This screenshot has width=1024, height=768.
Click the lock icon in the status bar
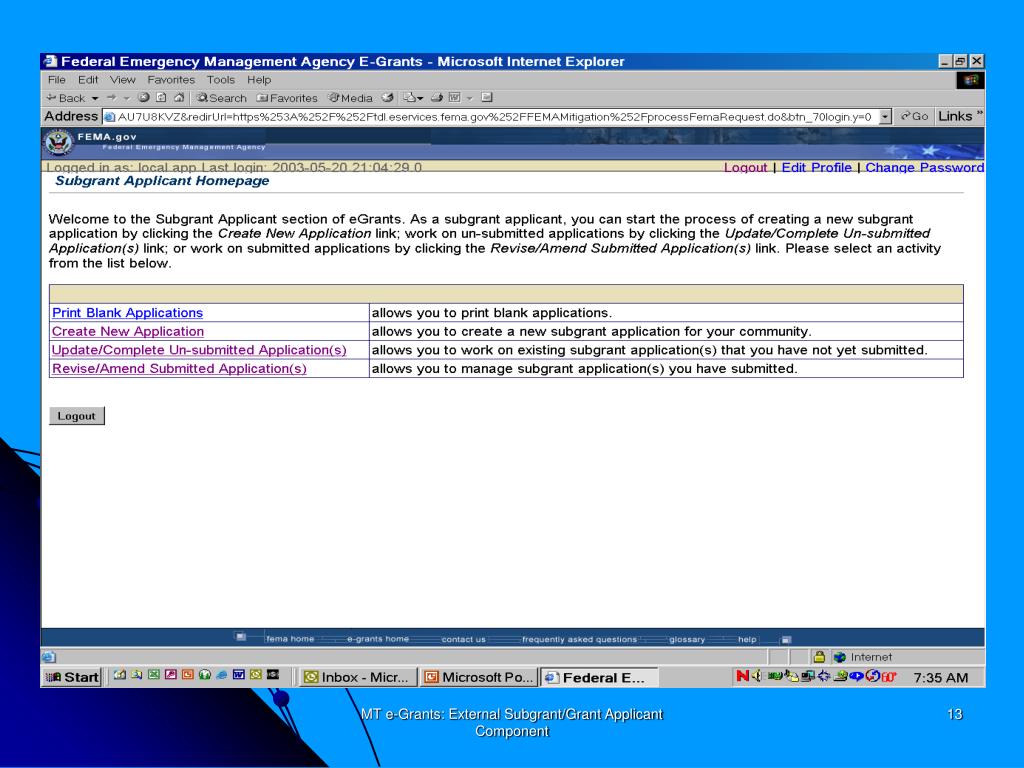point(819,657)
